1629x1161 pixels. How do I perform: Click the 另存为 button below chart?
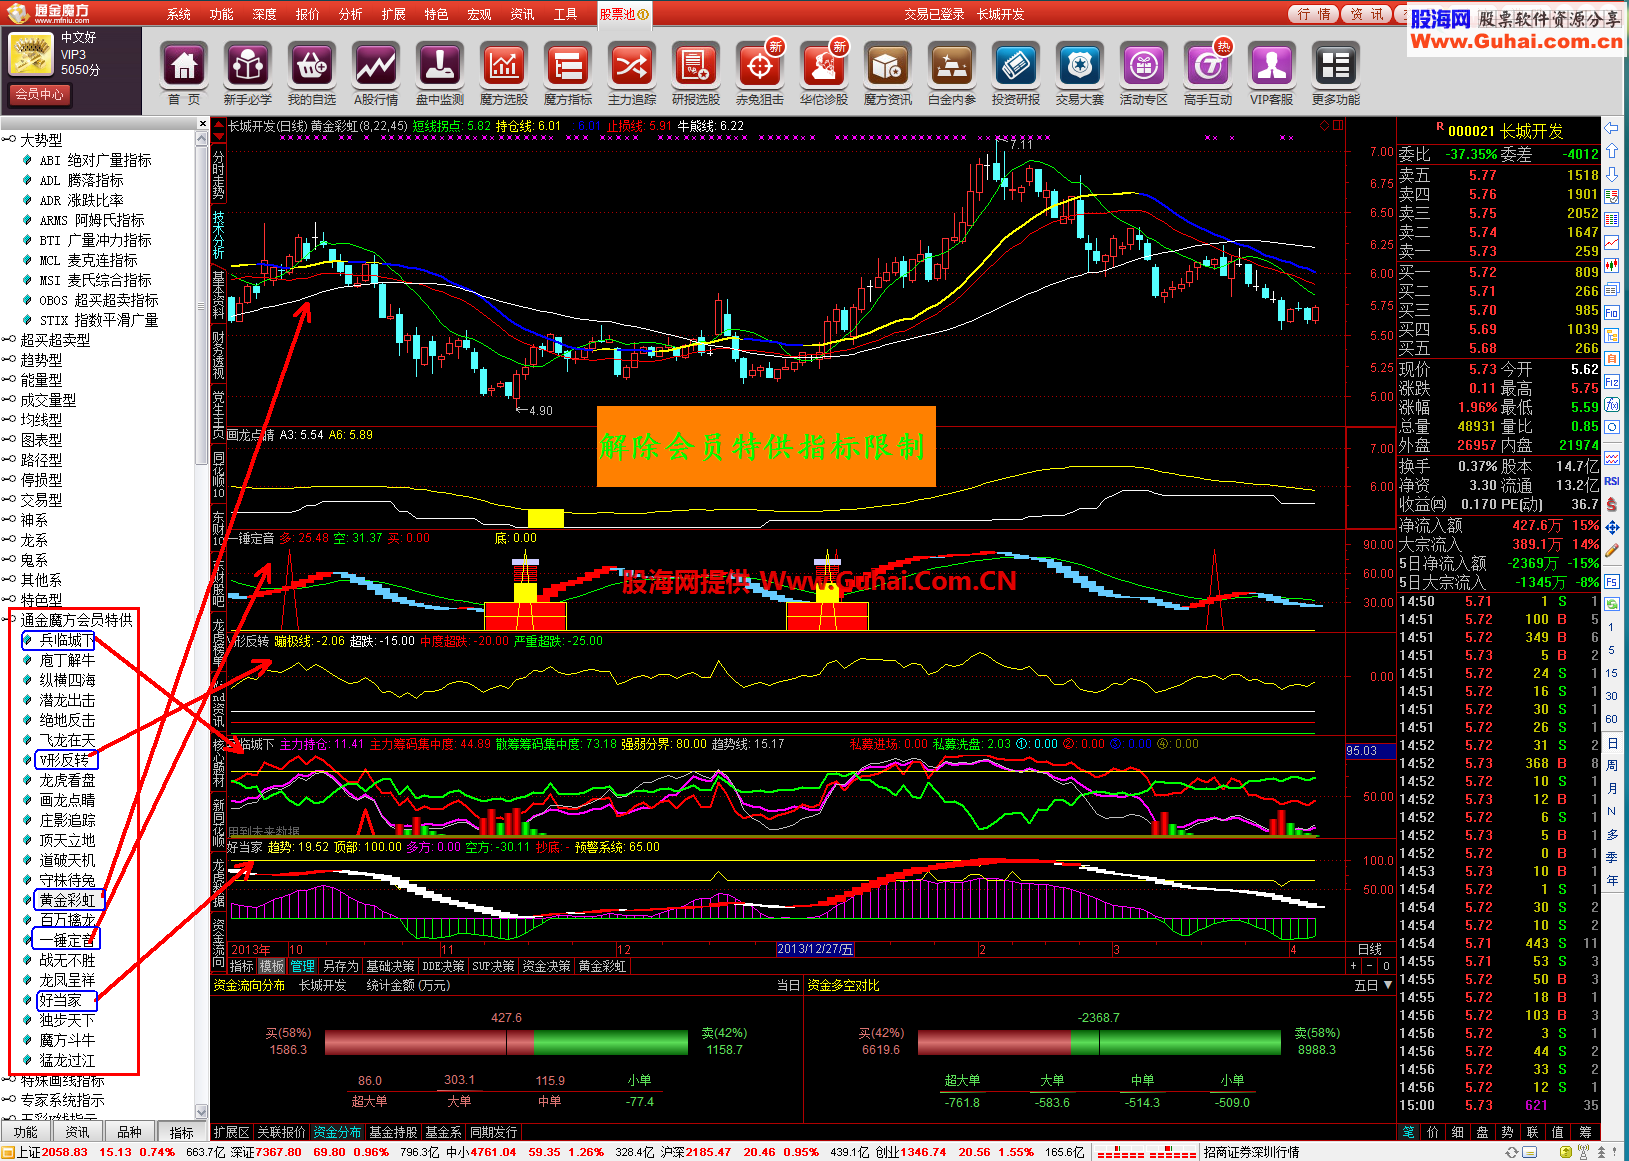click(x=341, y=966)
